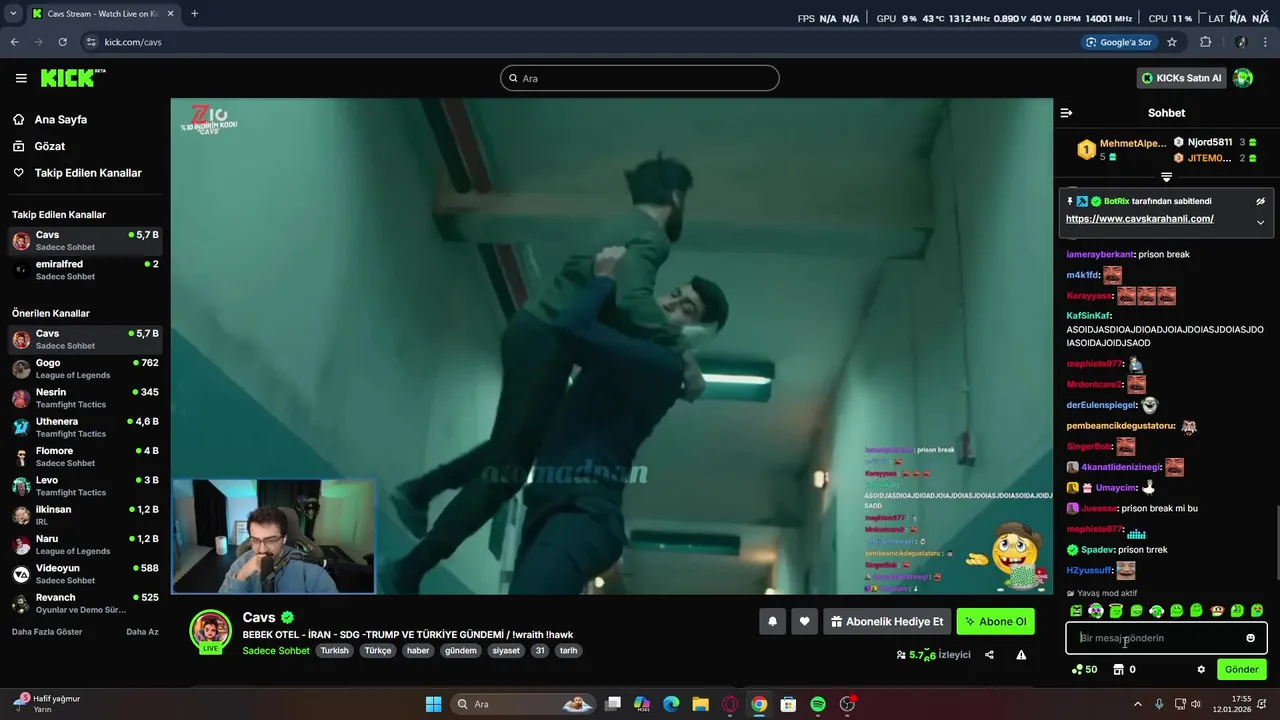This screenshot has height=720, width=1280.
Task: Click the channel points 50 icon
Action: point(1084,670)
